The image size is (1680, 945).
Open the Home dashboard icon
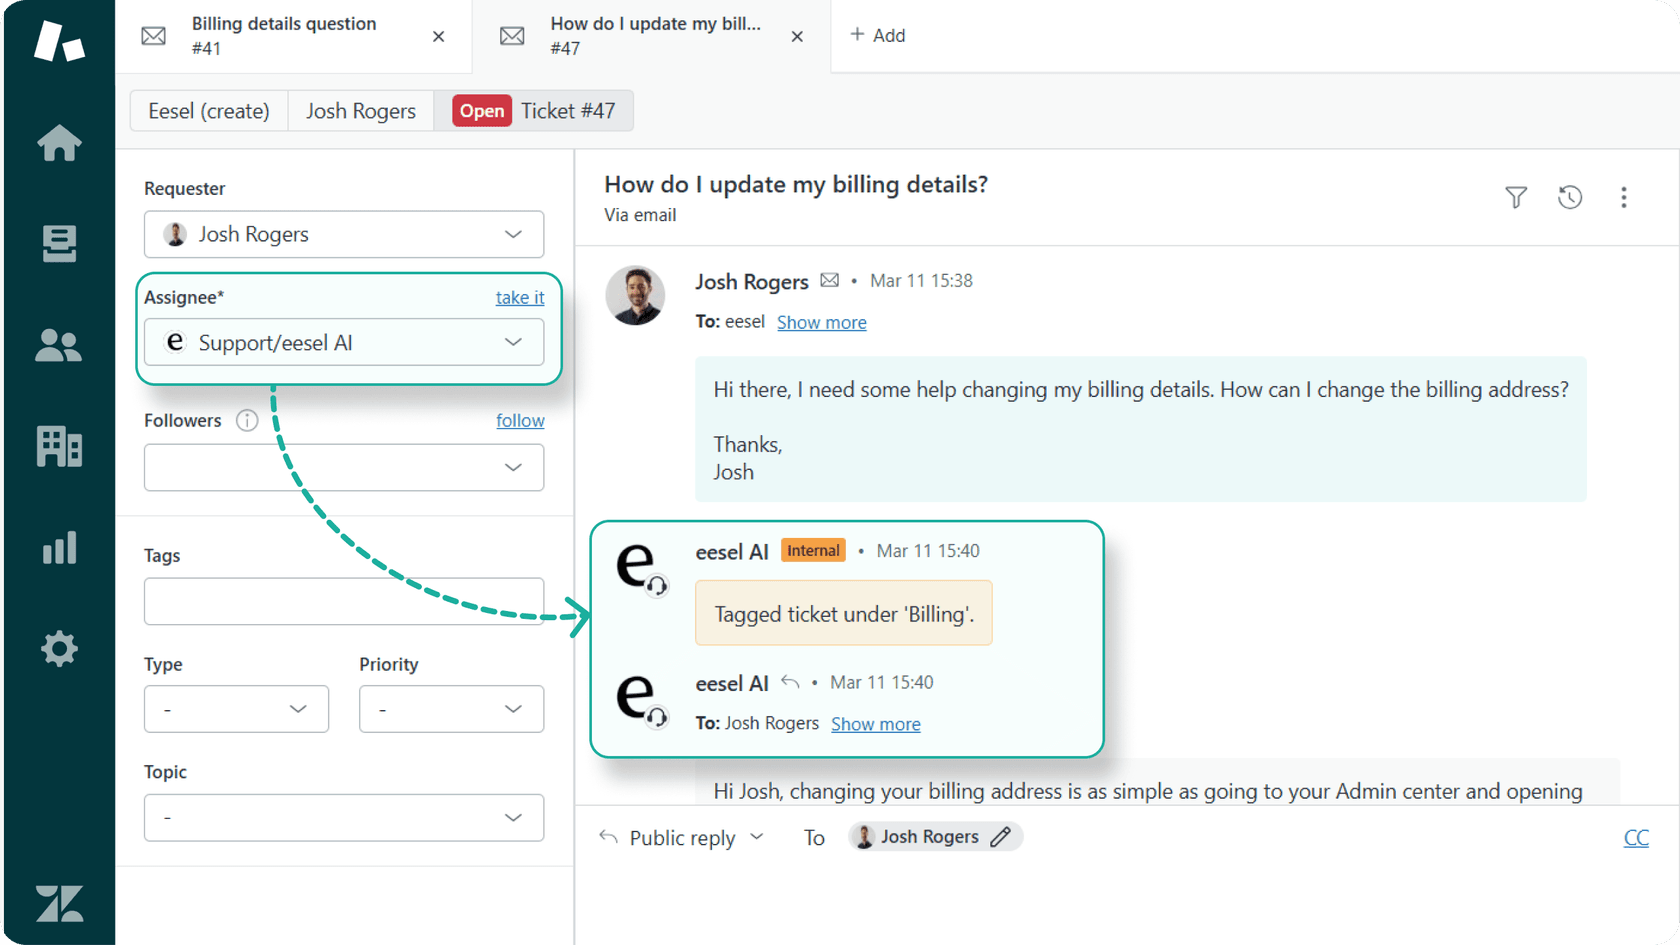59,143
